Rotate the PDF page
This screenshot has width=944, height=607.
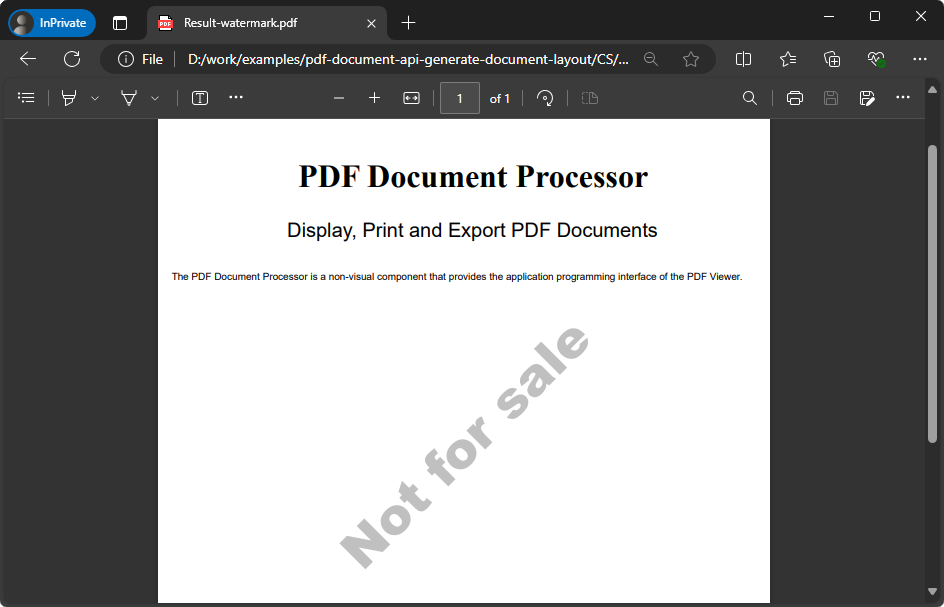tap(545, 98)
